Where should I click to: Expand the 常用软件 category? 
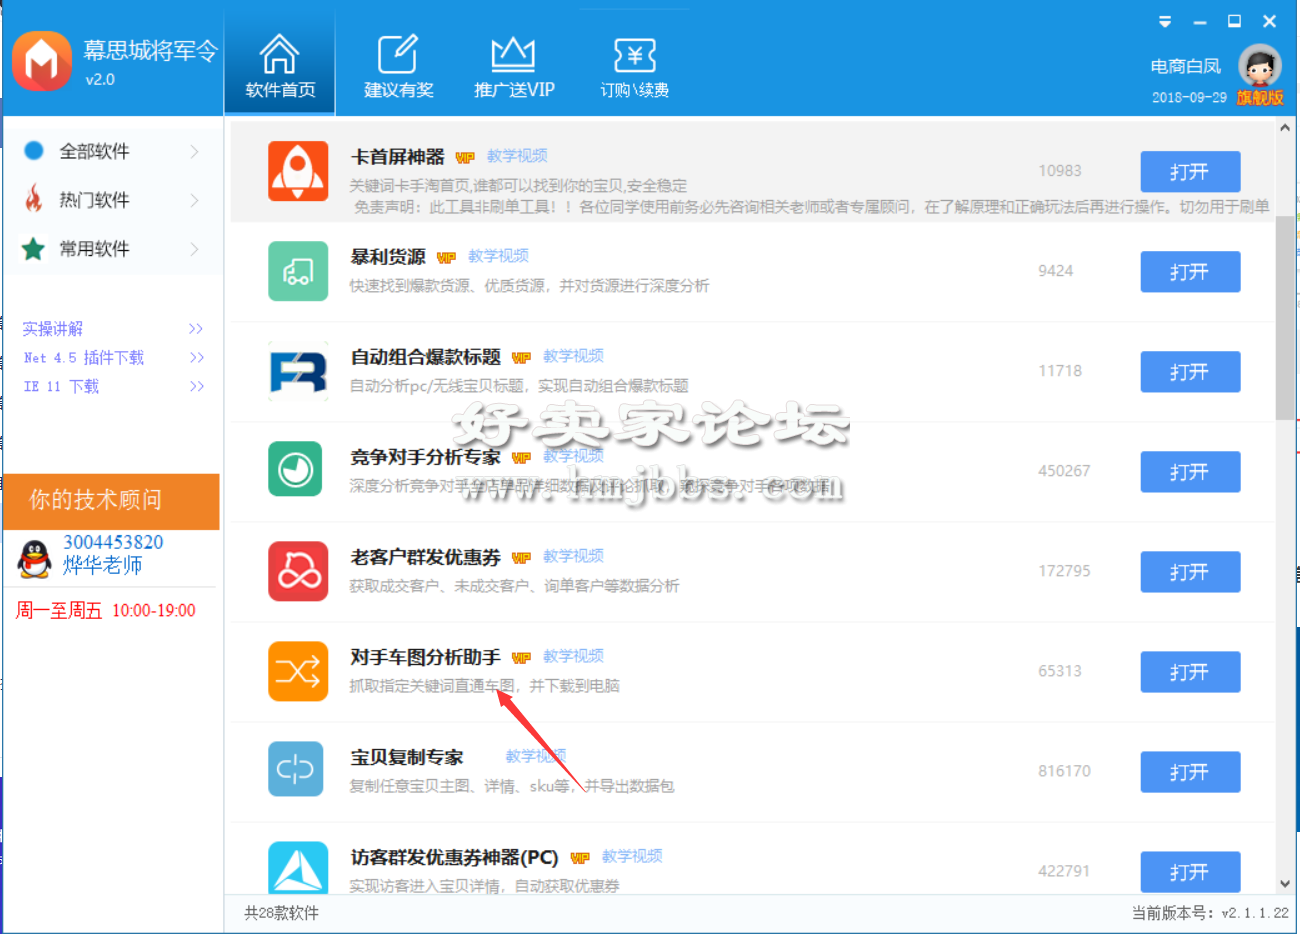112,249
